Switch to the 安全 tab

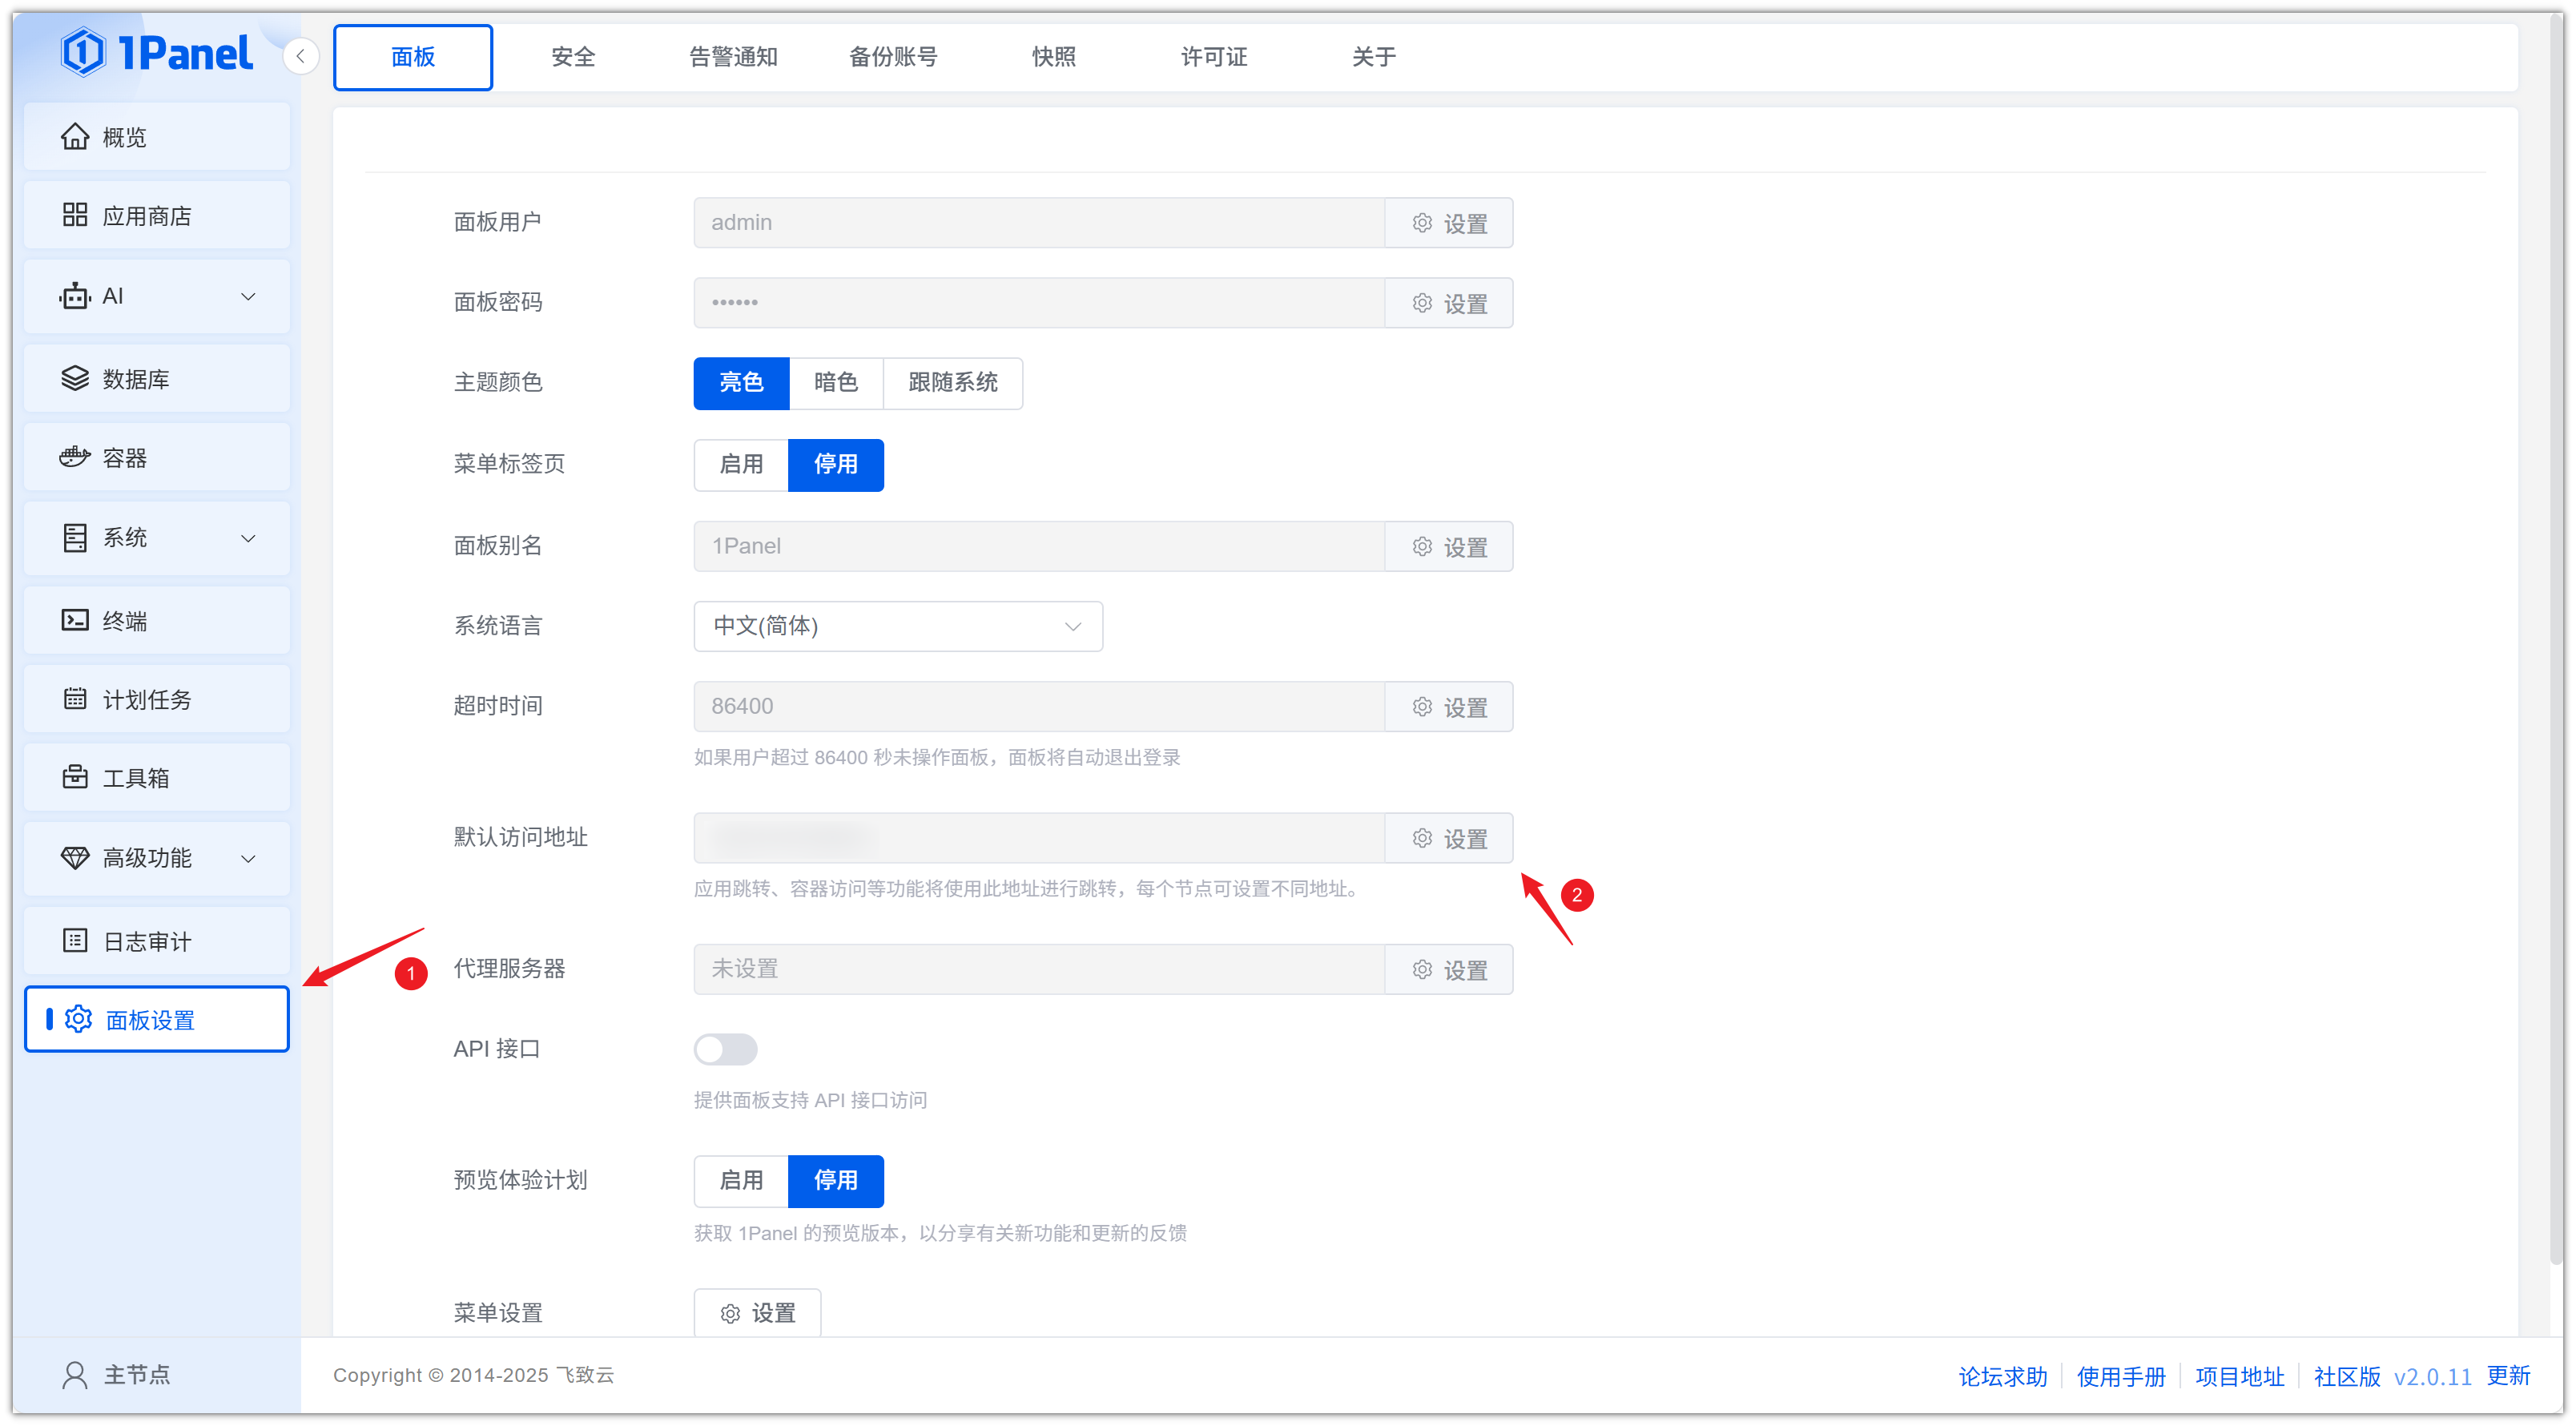[x=573, y=57]
